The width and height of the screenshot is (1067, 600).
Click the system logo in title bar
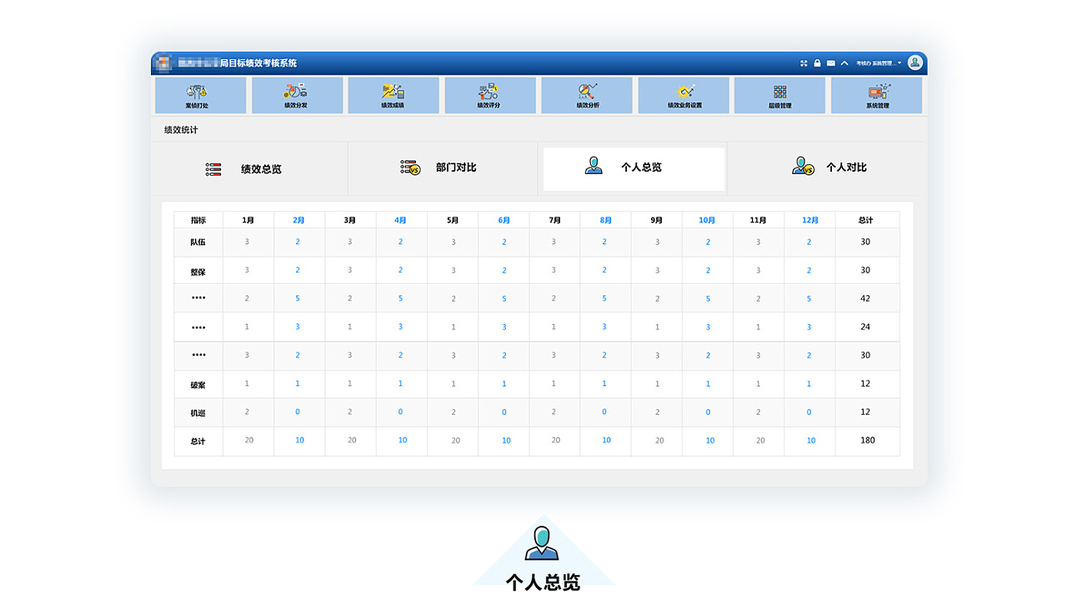(x=163, y=63)
